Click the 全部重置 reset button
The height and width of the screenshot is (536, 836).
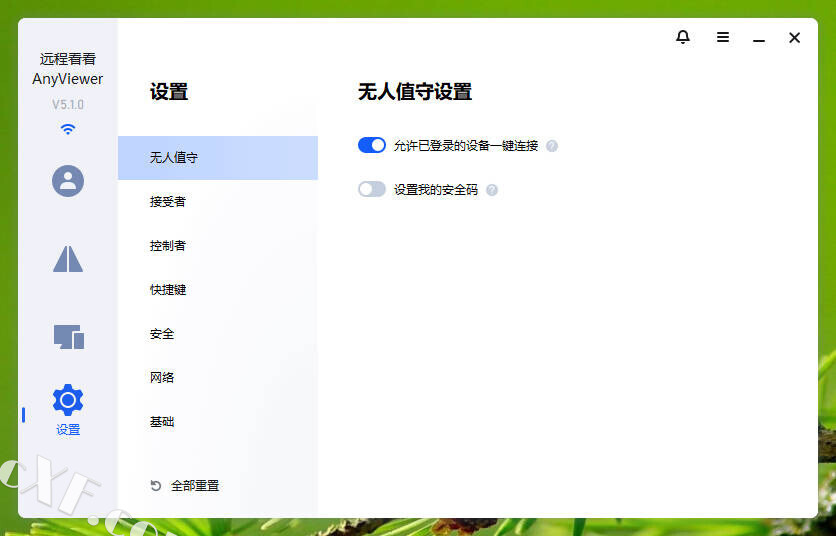click(185, 485)
